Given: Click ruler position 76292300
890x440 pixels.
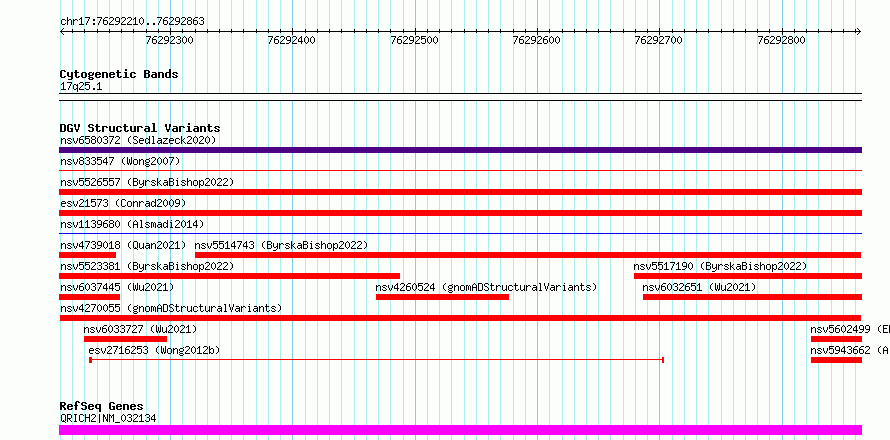Looking at the screenshot, I should (x=170, y=40).
